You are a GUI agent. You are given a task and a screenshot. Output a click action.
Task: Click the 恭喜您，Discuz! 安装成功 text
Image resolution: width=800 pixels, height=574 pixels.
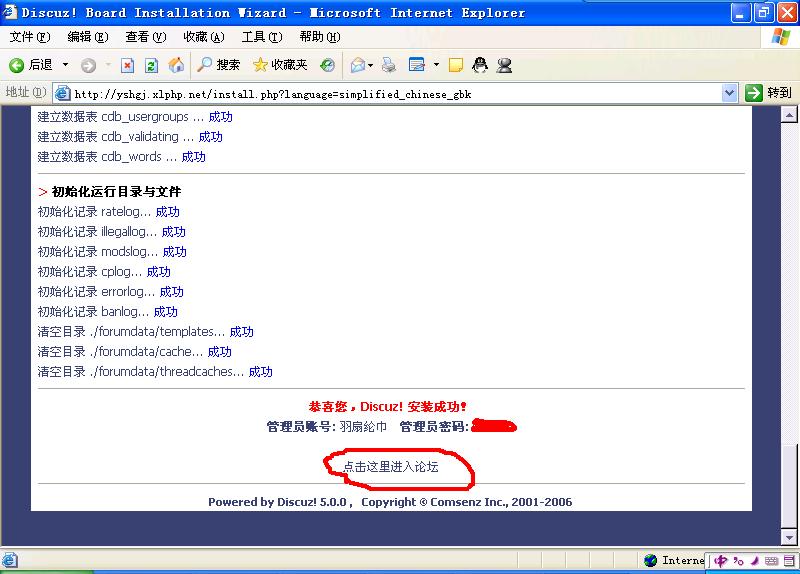tap(388, 407)
